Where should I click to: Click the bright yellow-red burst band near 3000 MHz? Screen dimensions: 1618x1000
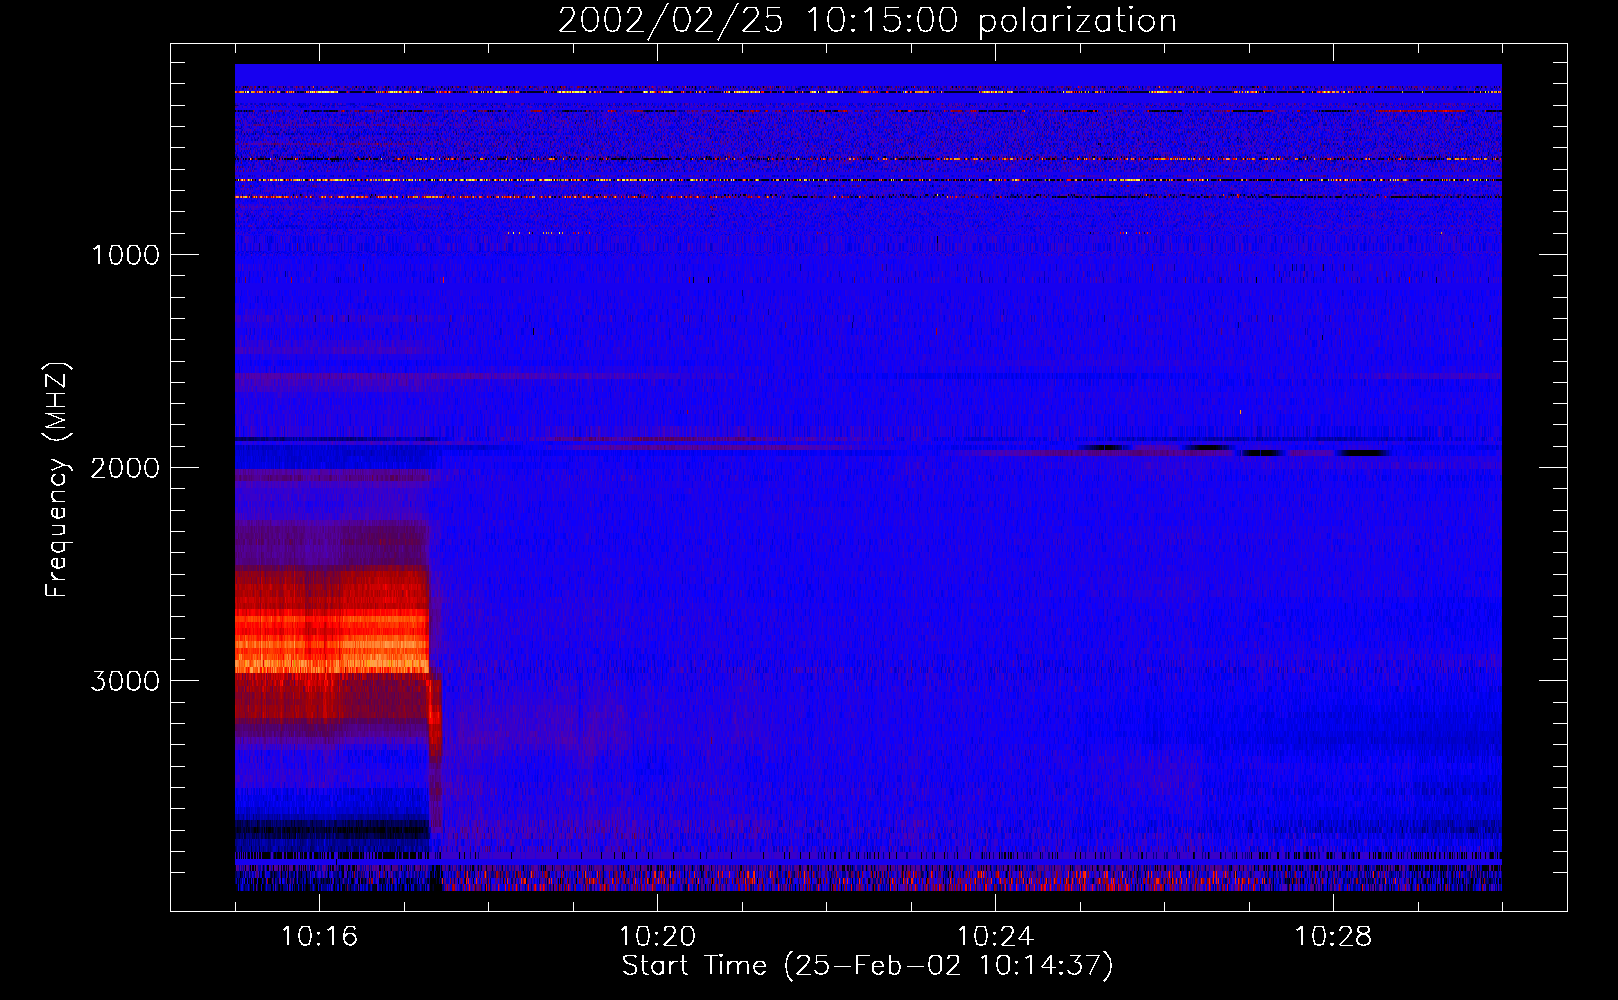point(332,640)
